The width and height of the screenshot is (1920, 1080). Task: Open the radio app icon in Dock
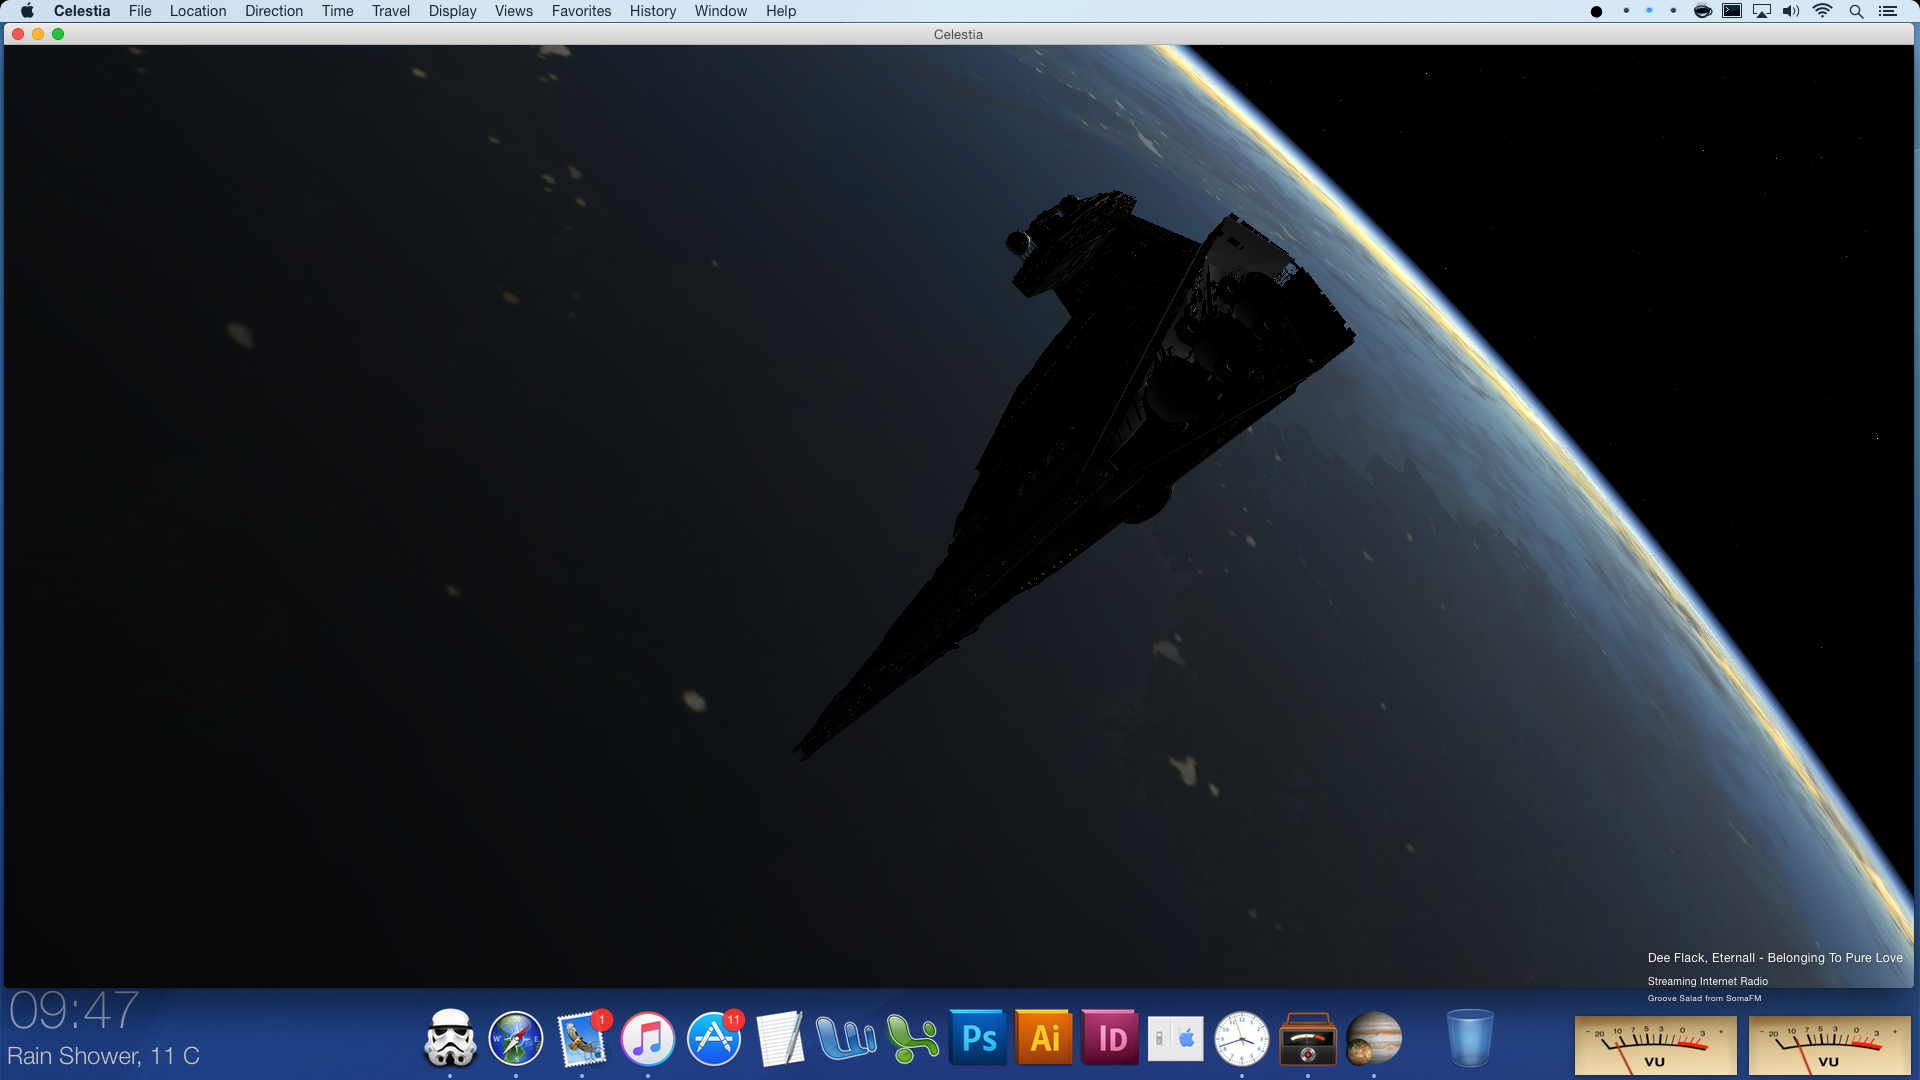click(1308, 1038)
